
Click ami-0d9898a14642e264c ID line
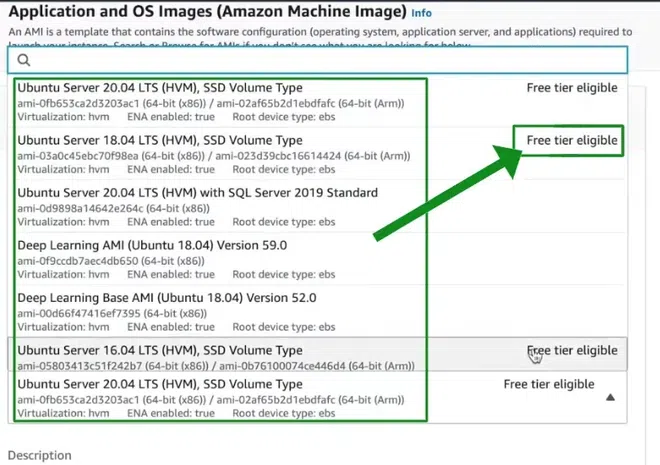pos(113,209)
